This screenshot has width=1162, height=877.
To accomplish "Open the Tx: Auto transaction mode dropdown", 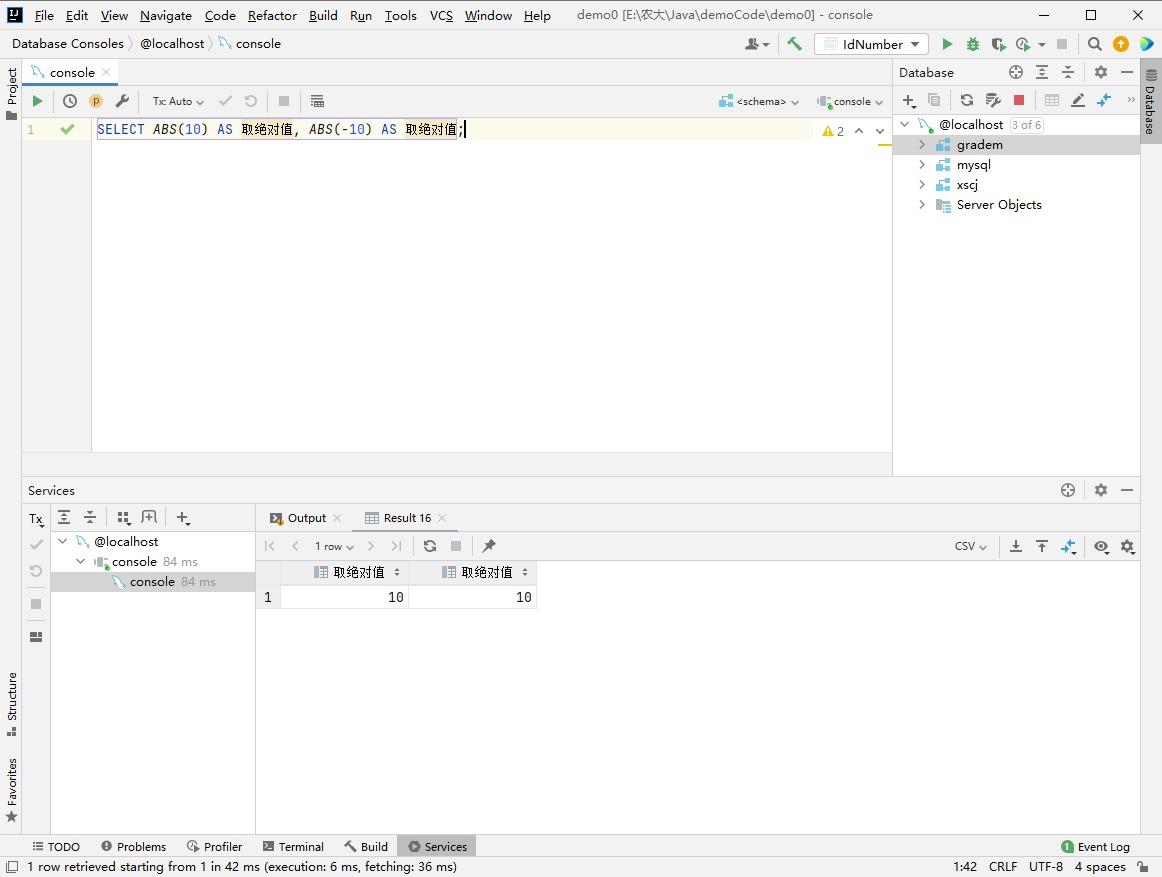I will [178, 101].
